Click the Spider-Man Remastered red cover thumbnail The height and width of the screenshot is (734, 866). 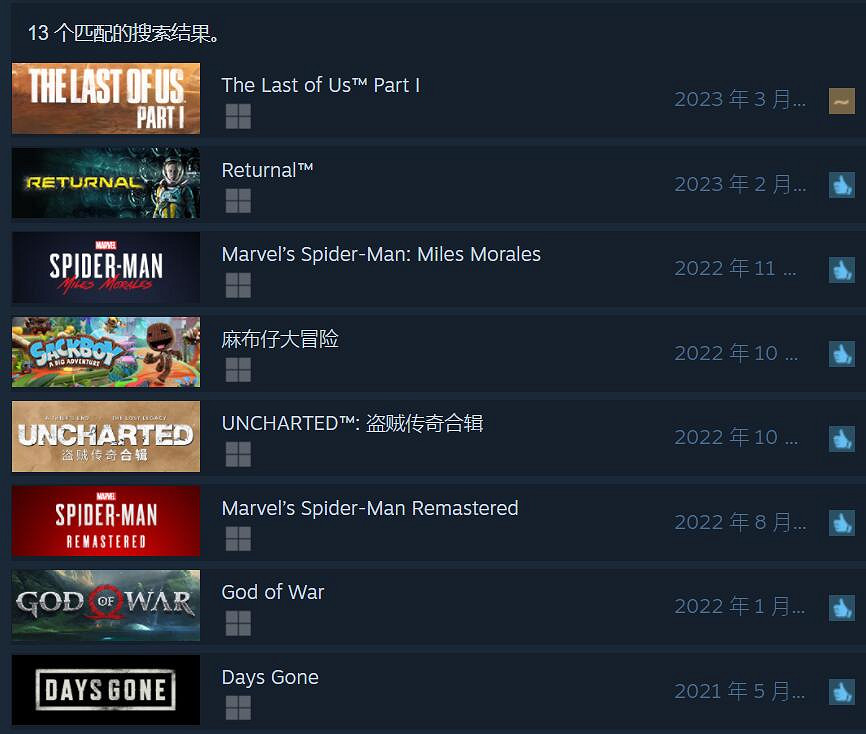click(x=106, y=521)
